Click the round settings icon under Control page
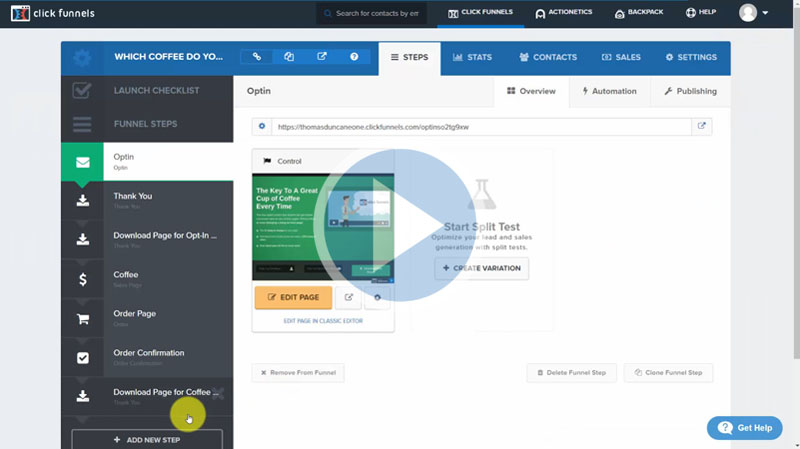Viewport: 800px width, 449px height. click(377, 297)
